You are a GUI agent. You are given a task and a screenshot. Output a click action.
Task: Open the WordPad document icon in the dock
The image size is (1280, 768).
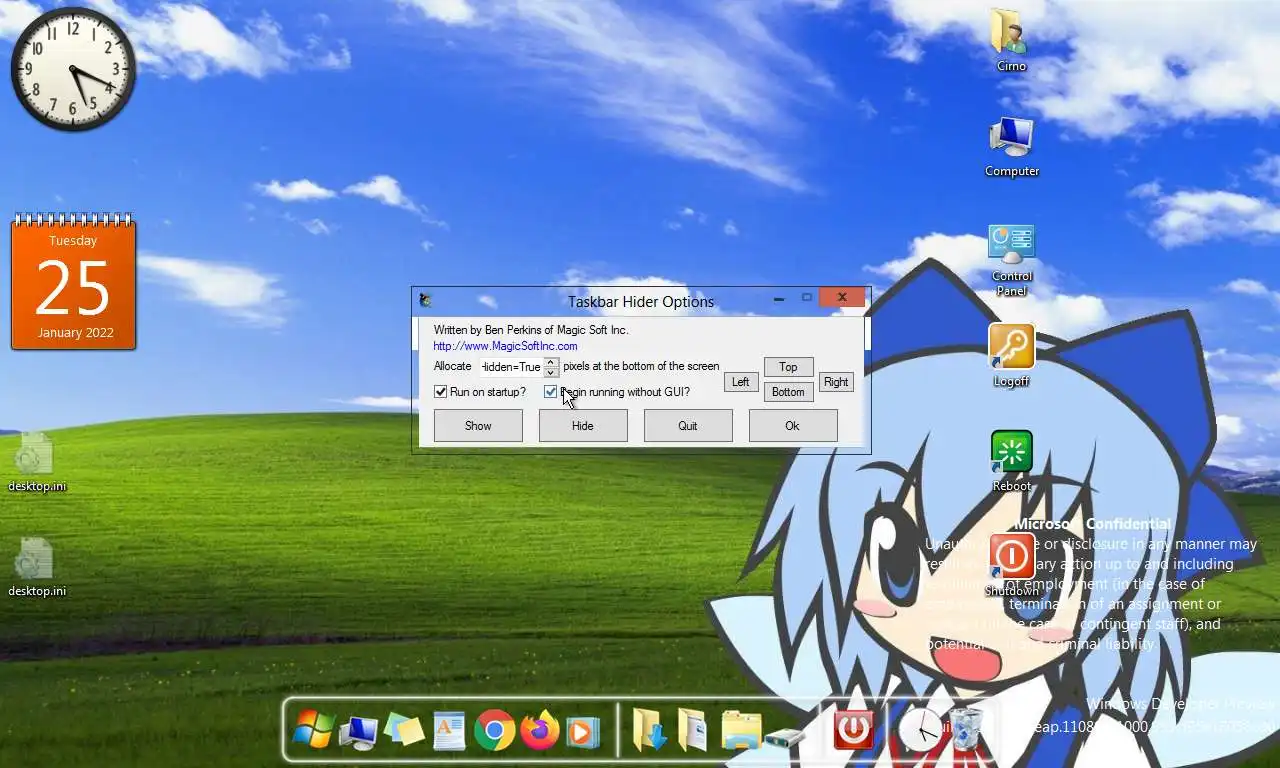point(449,731)
